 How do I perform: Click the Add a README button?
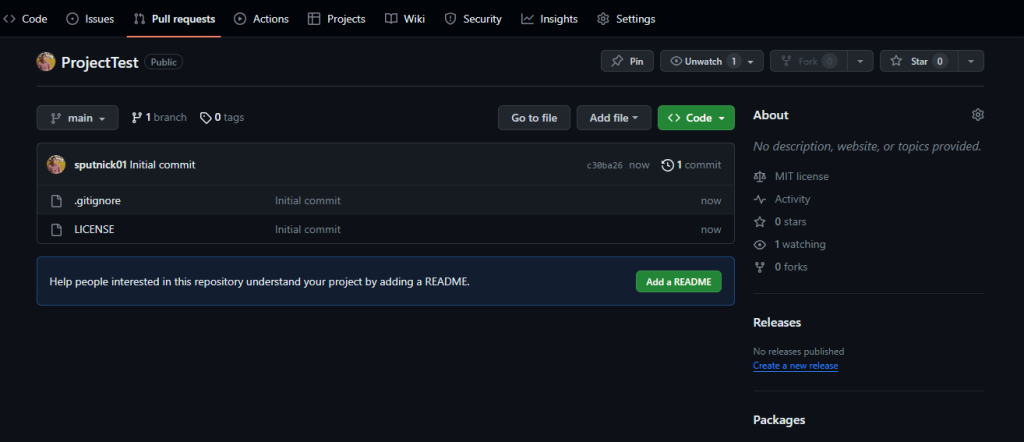tap(679, 281)
